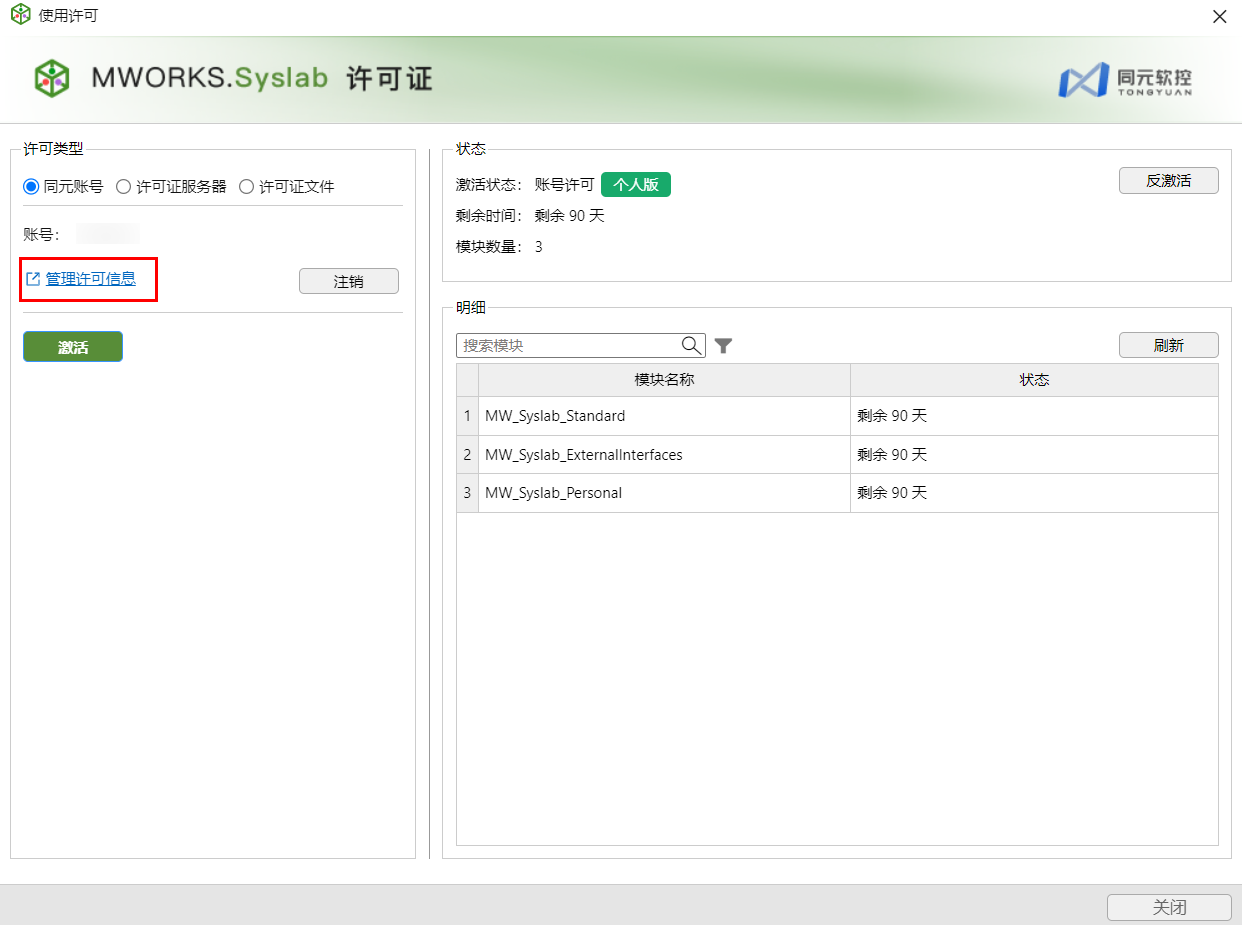Switch to 许可证文件 license option

click(x=247, y=186)
